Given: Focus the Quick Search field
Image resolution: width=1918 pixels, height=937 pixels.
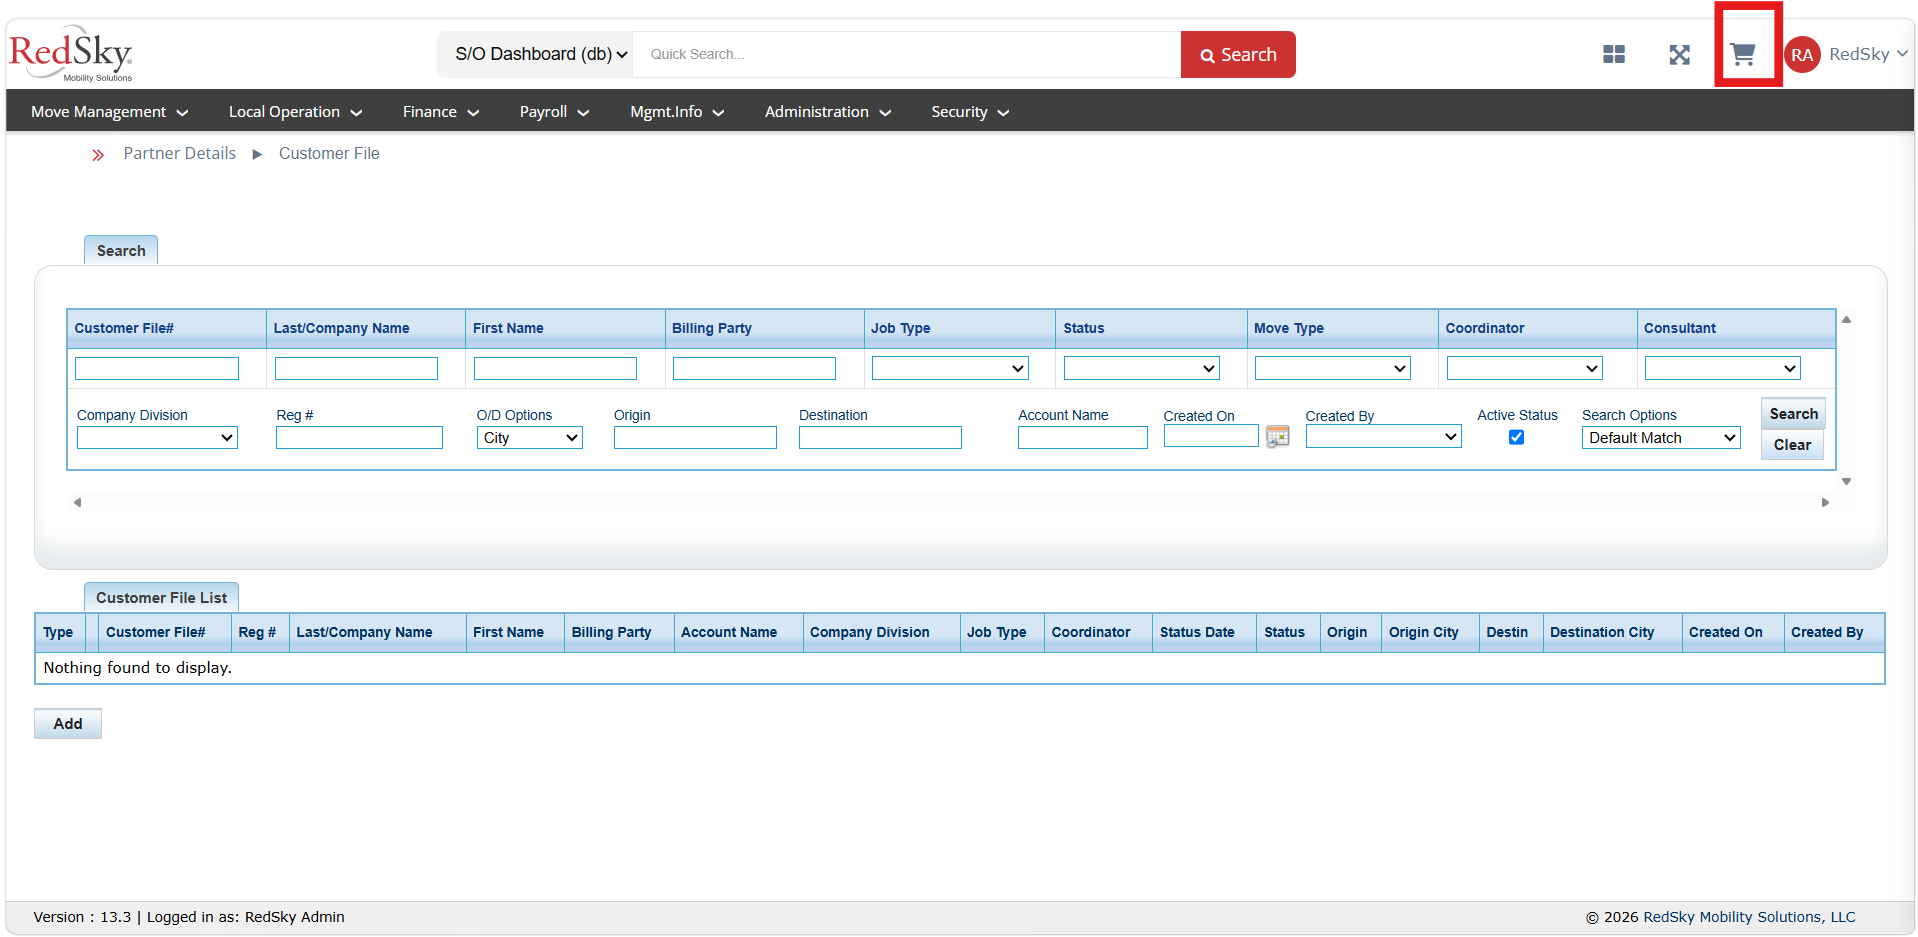Looking at the screenshot, I should pyautogui.click(x=906, y=54).
